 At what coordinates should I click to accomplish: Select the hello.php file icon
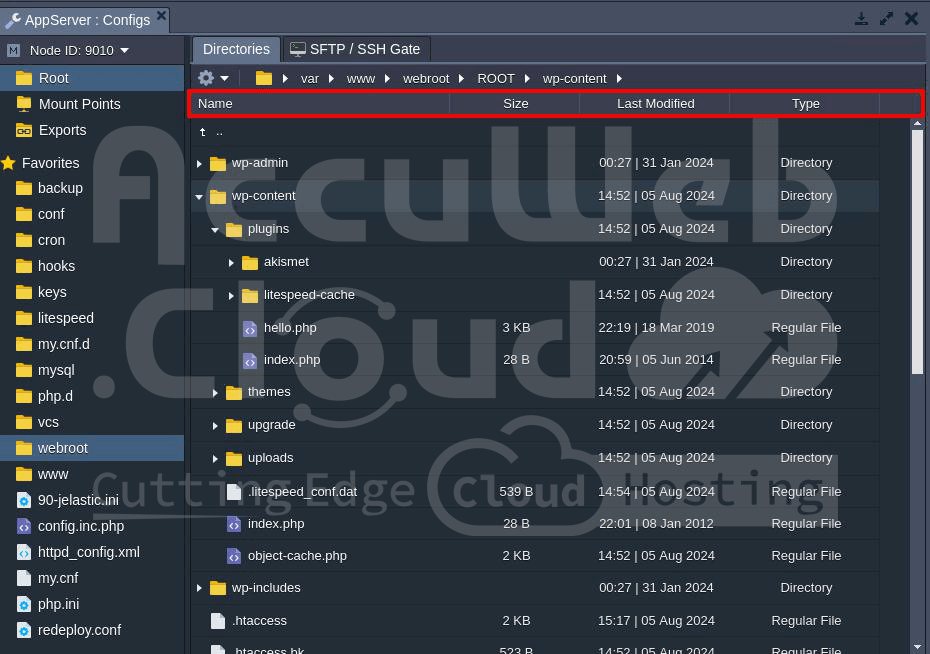pos(250,328)
